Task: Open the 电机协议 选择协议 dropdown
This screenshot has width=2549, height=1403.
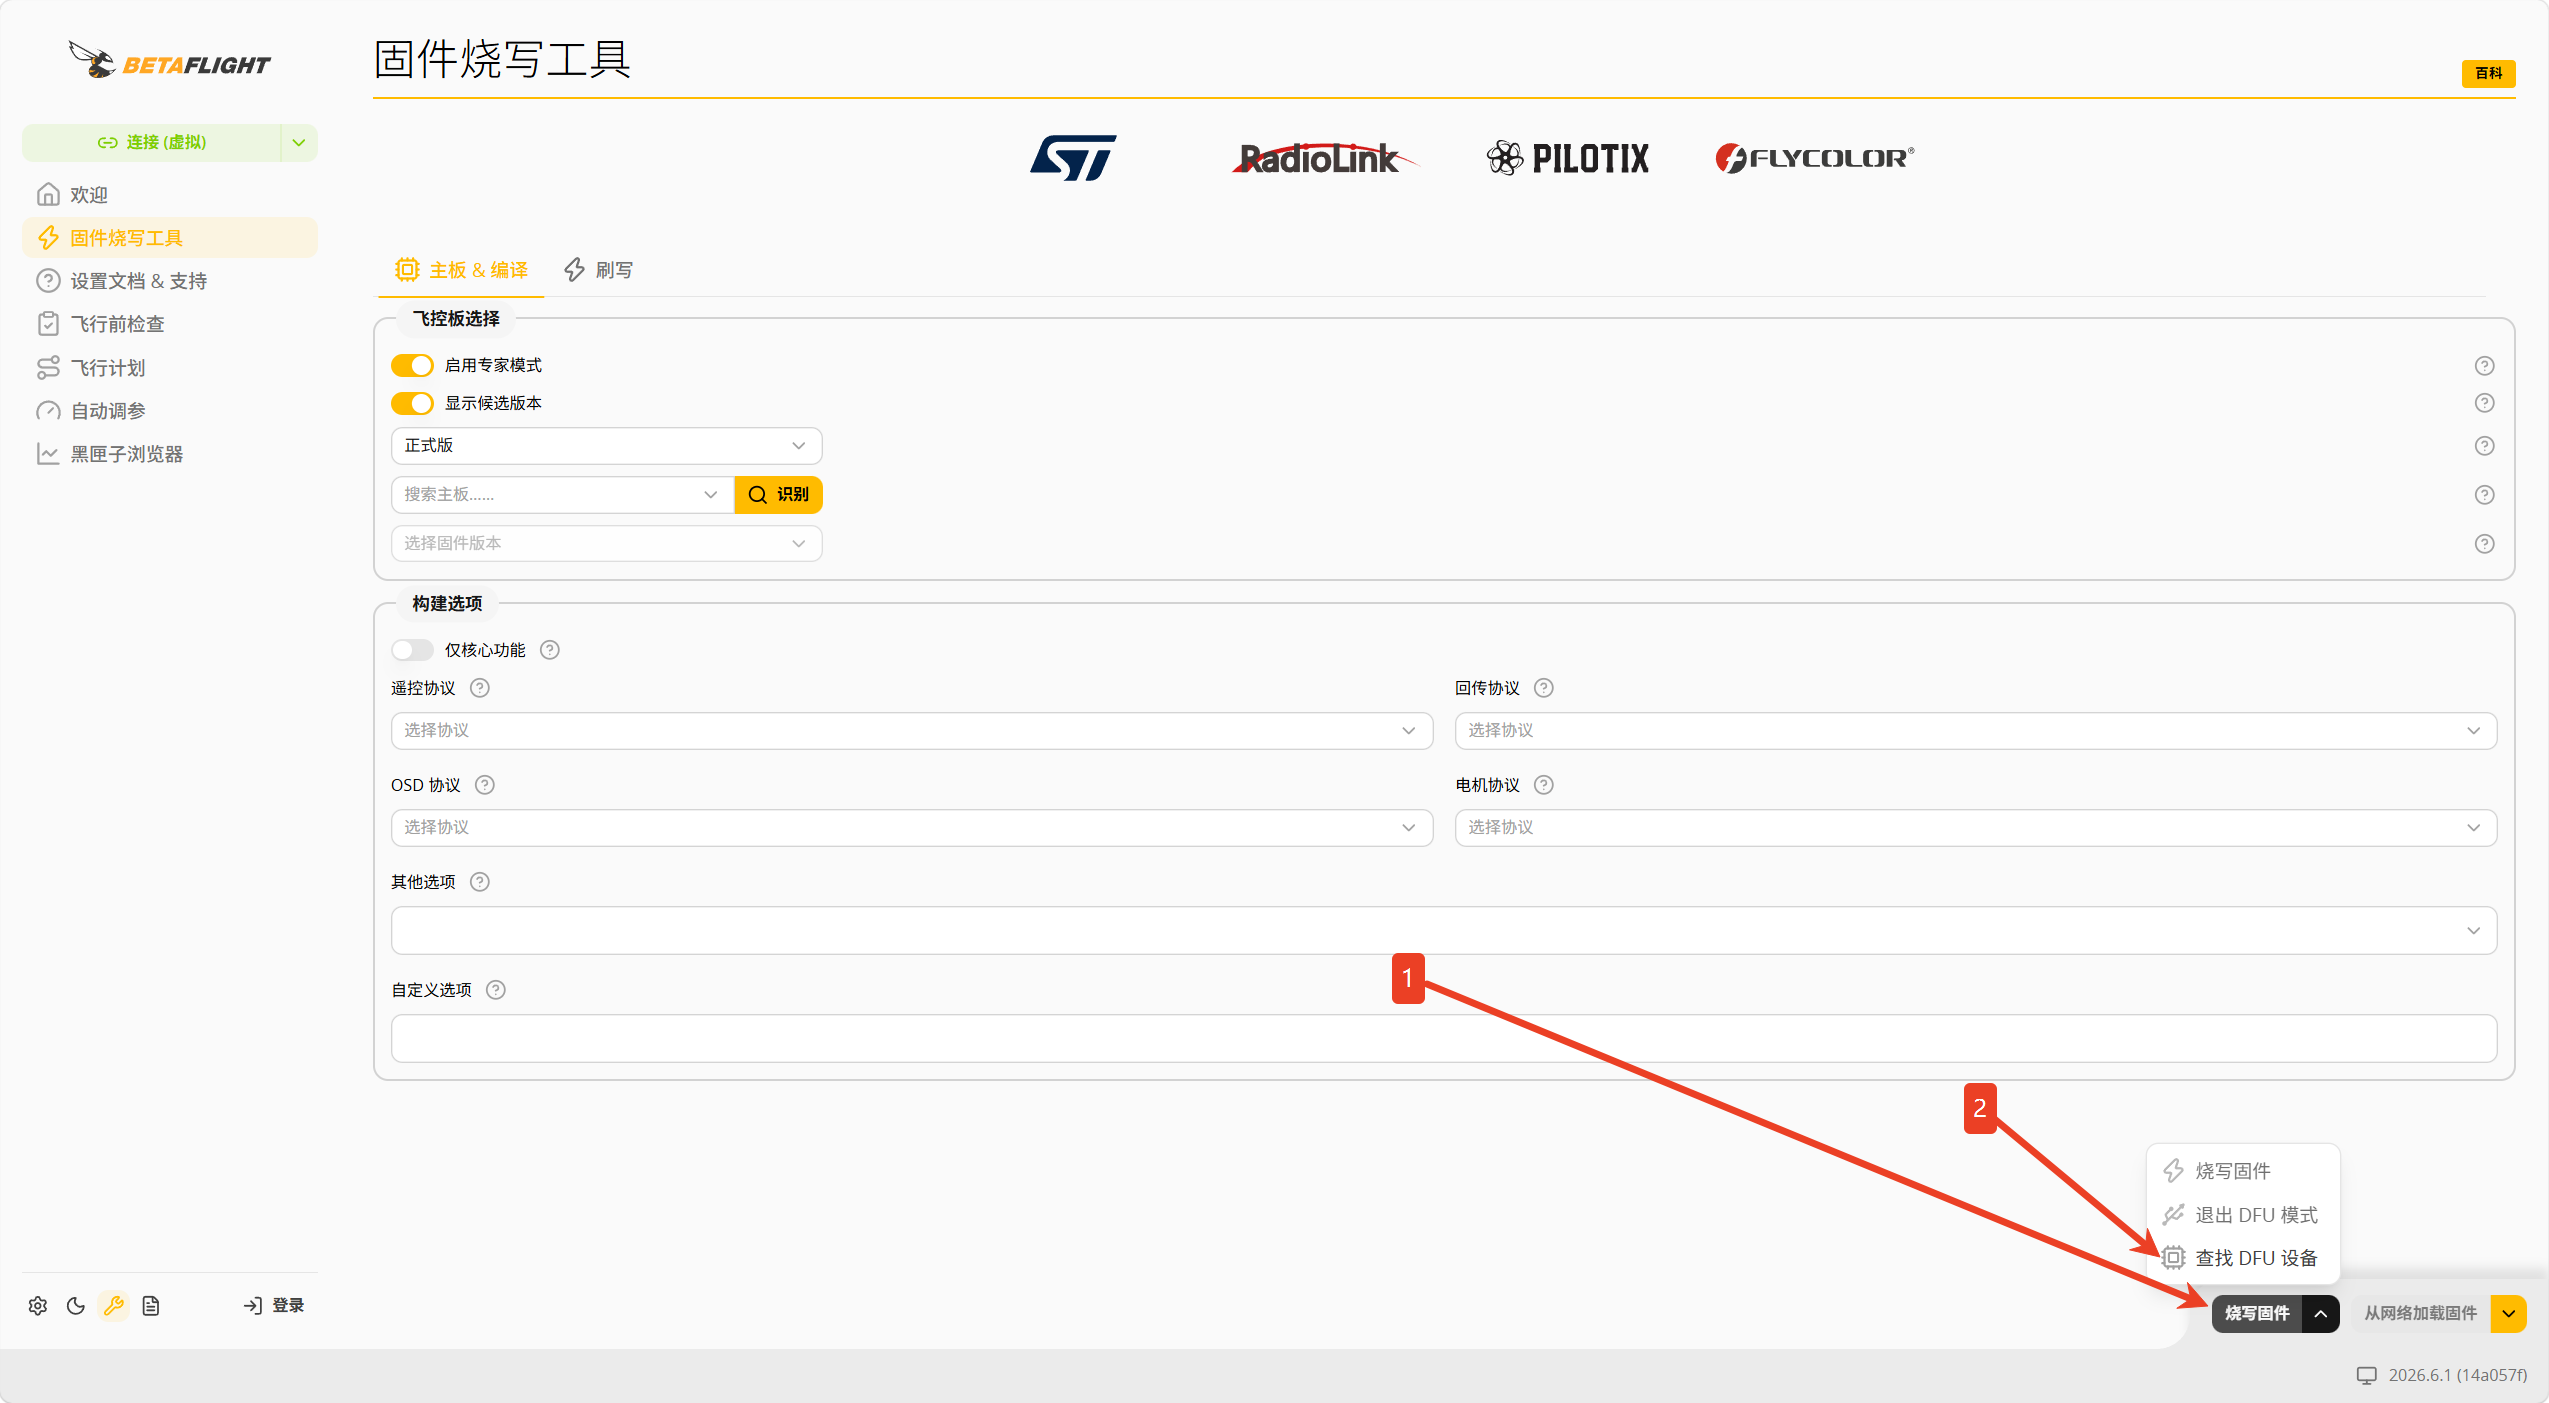Action: pos(1975,828)
